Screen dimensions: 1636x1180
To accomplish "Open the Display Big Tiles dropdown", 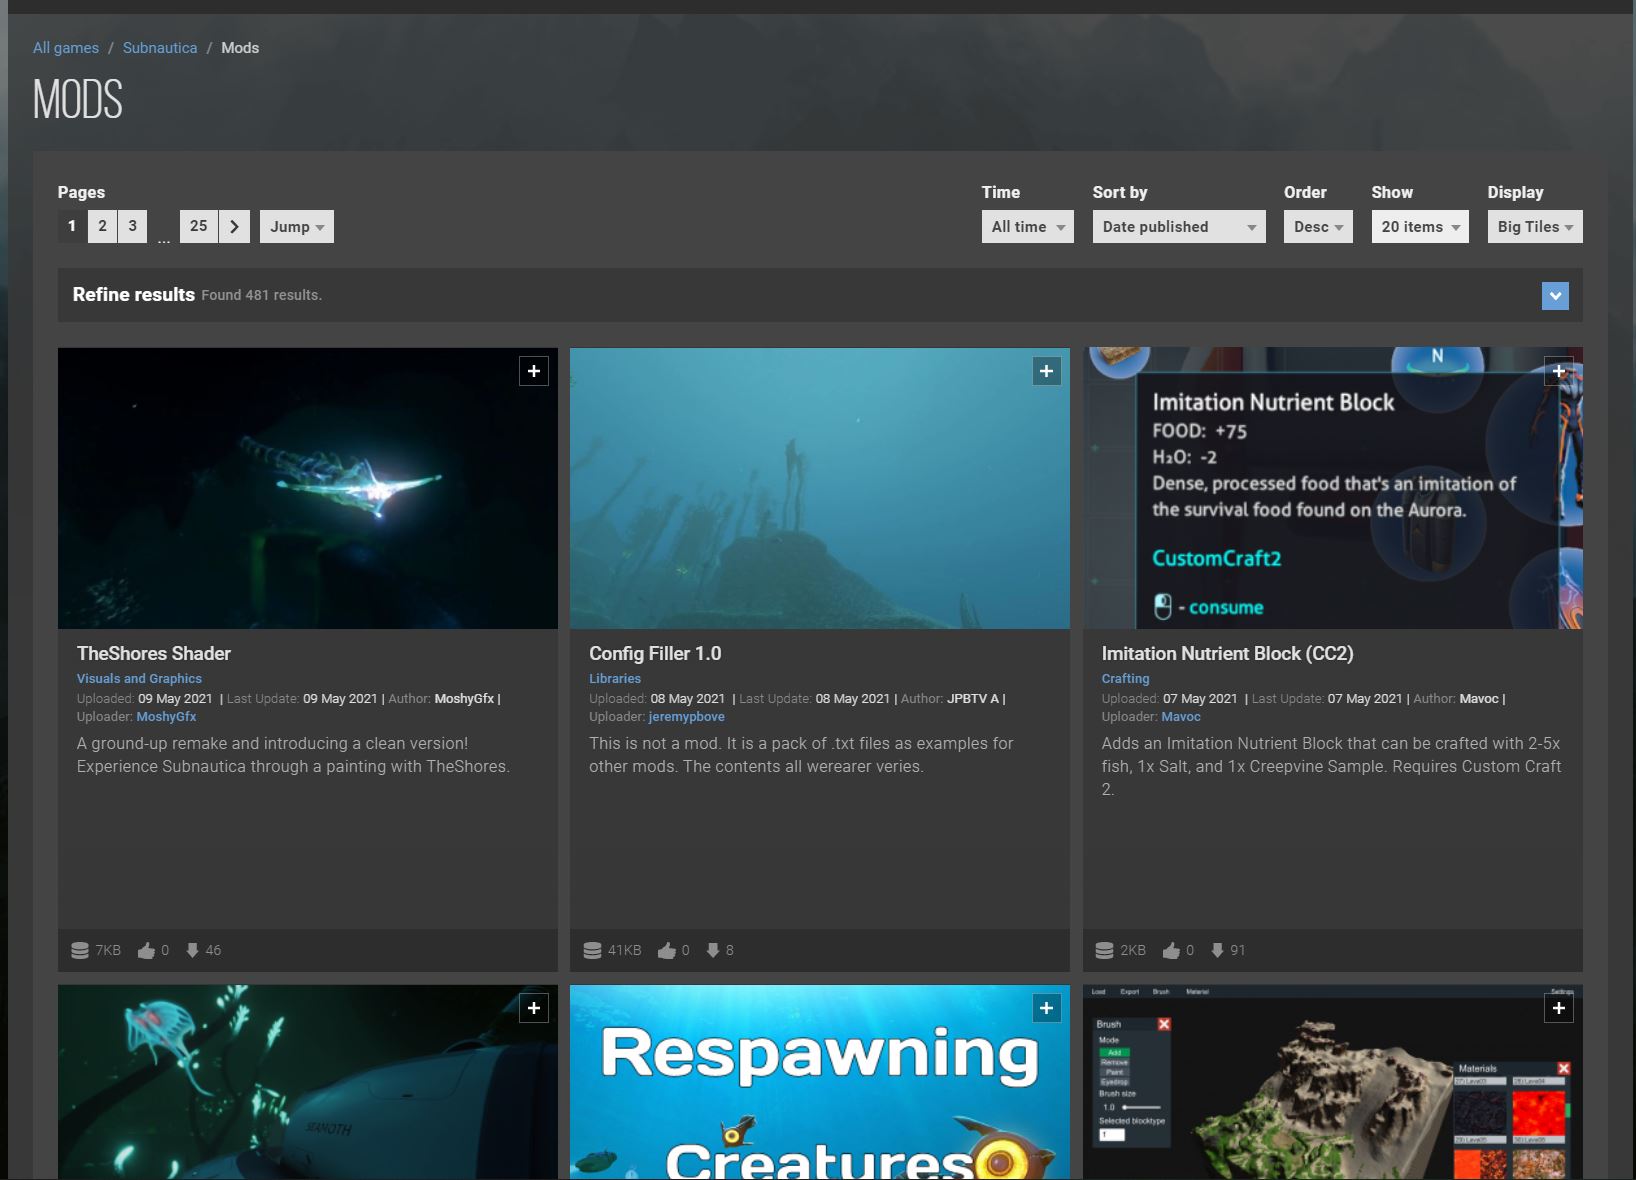I will (1535, 227).
